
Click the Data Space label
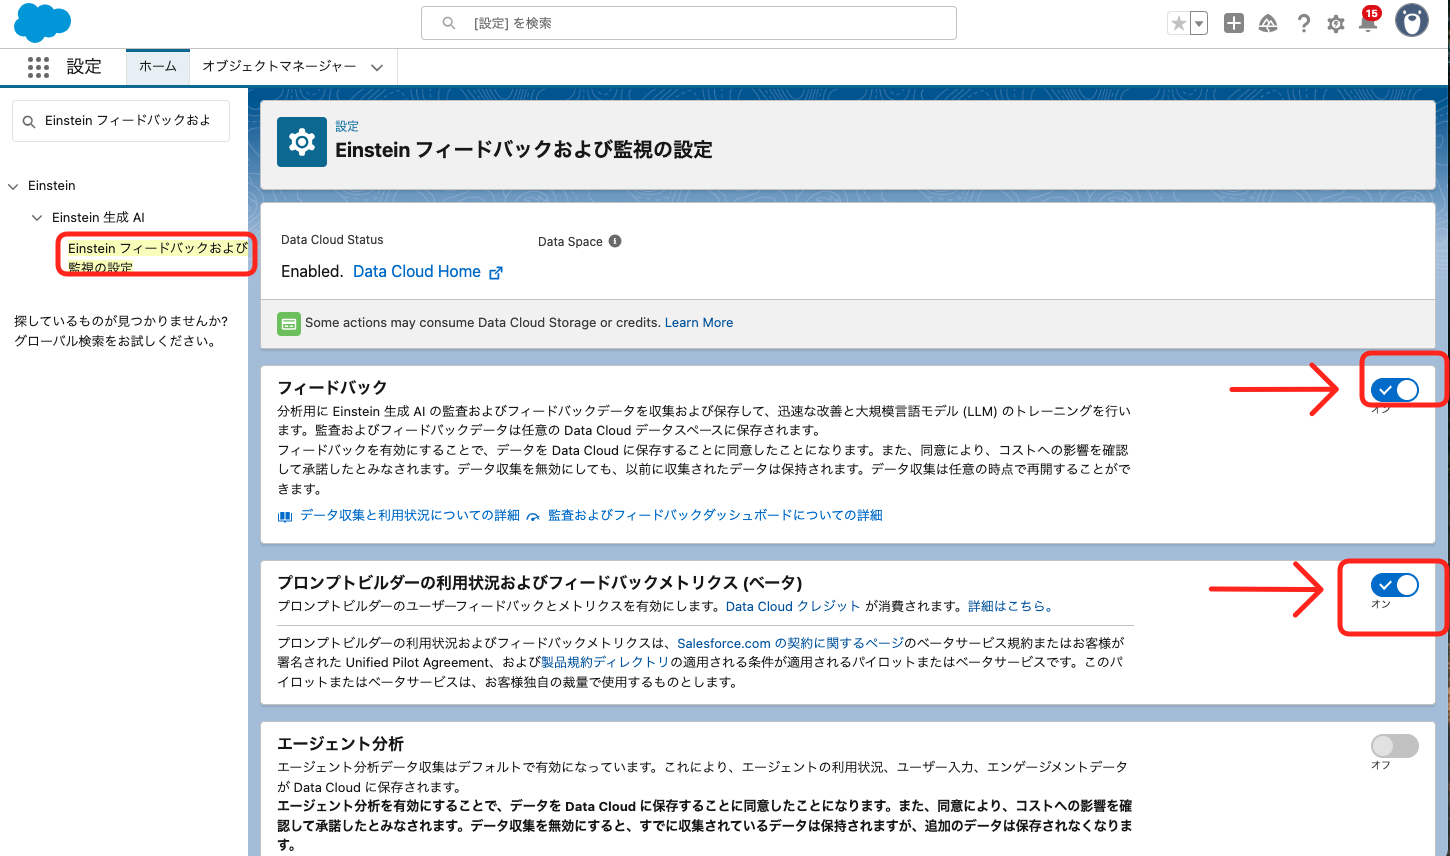570,242
